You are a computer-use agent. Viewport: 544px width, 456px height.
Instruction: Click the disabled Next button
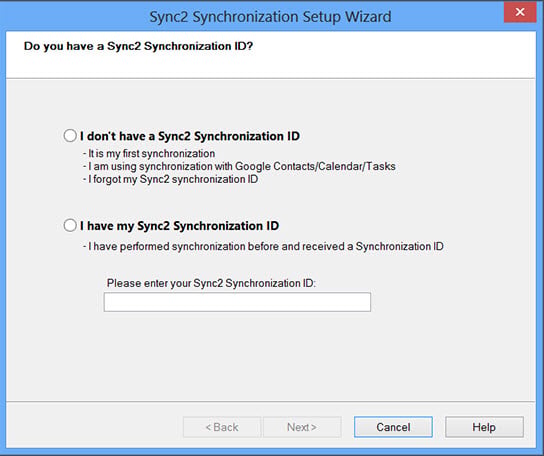coord(302,427)
